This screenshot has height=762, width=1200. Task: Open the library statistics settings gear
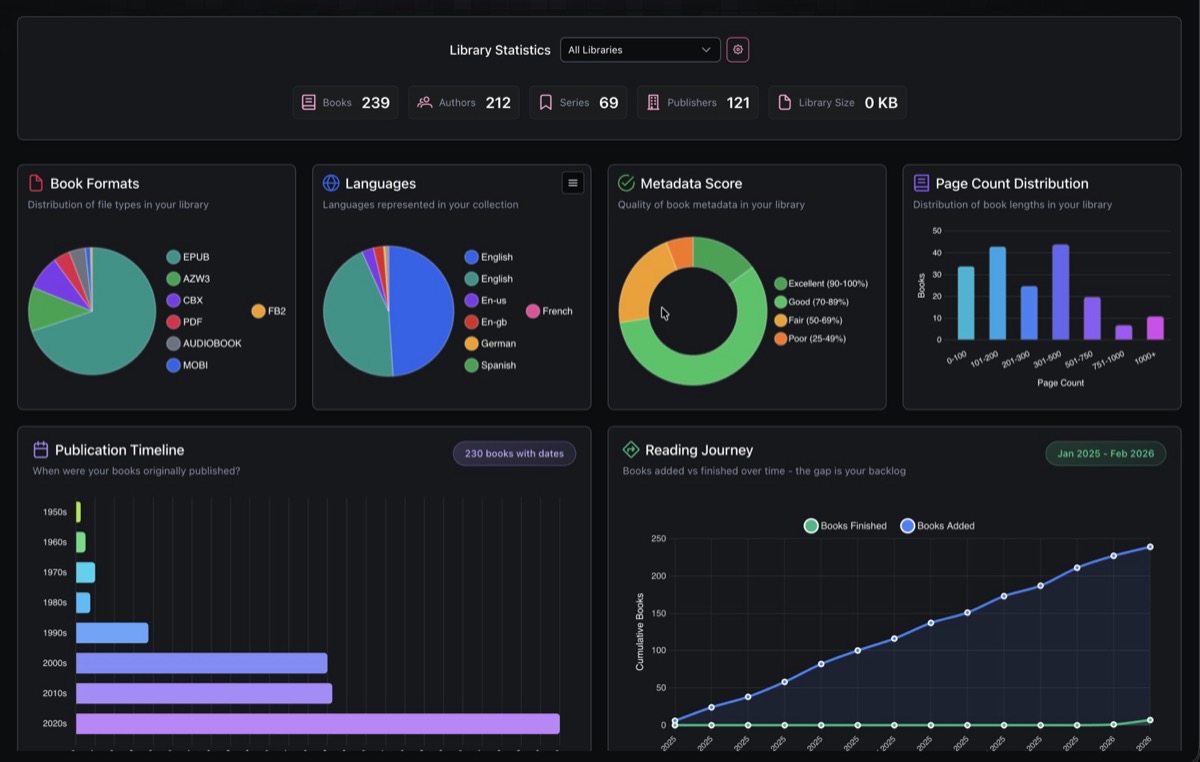738,50
